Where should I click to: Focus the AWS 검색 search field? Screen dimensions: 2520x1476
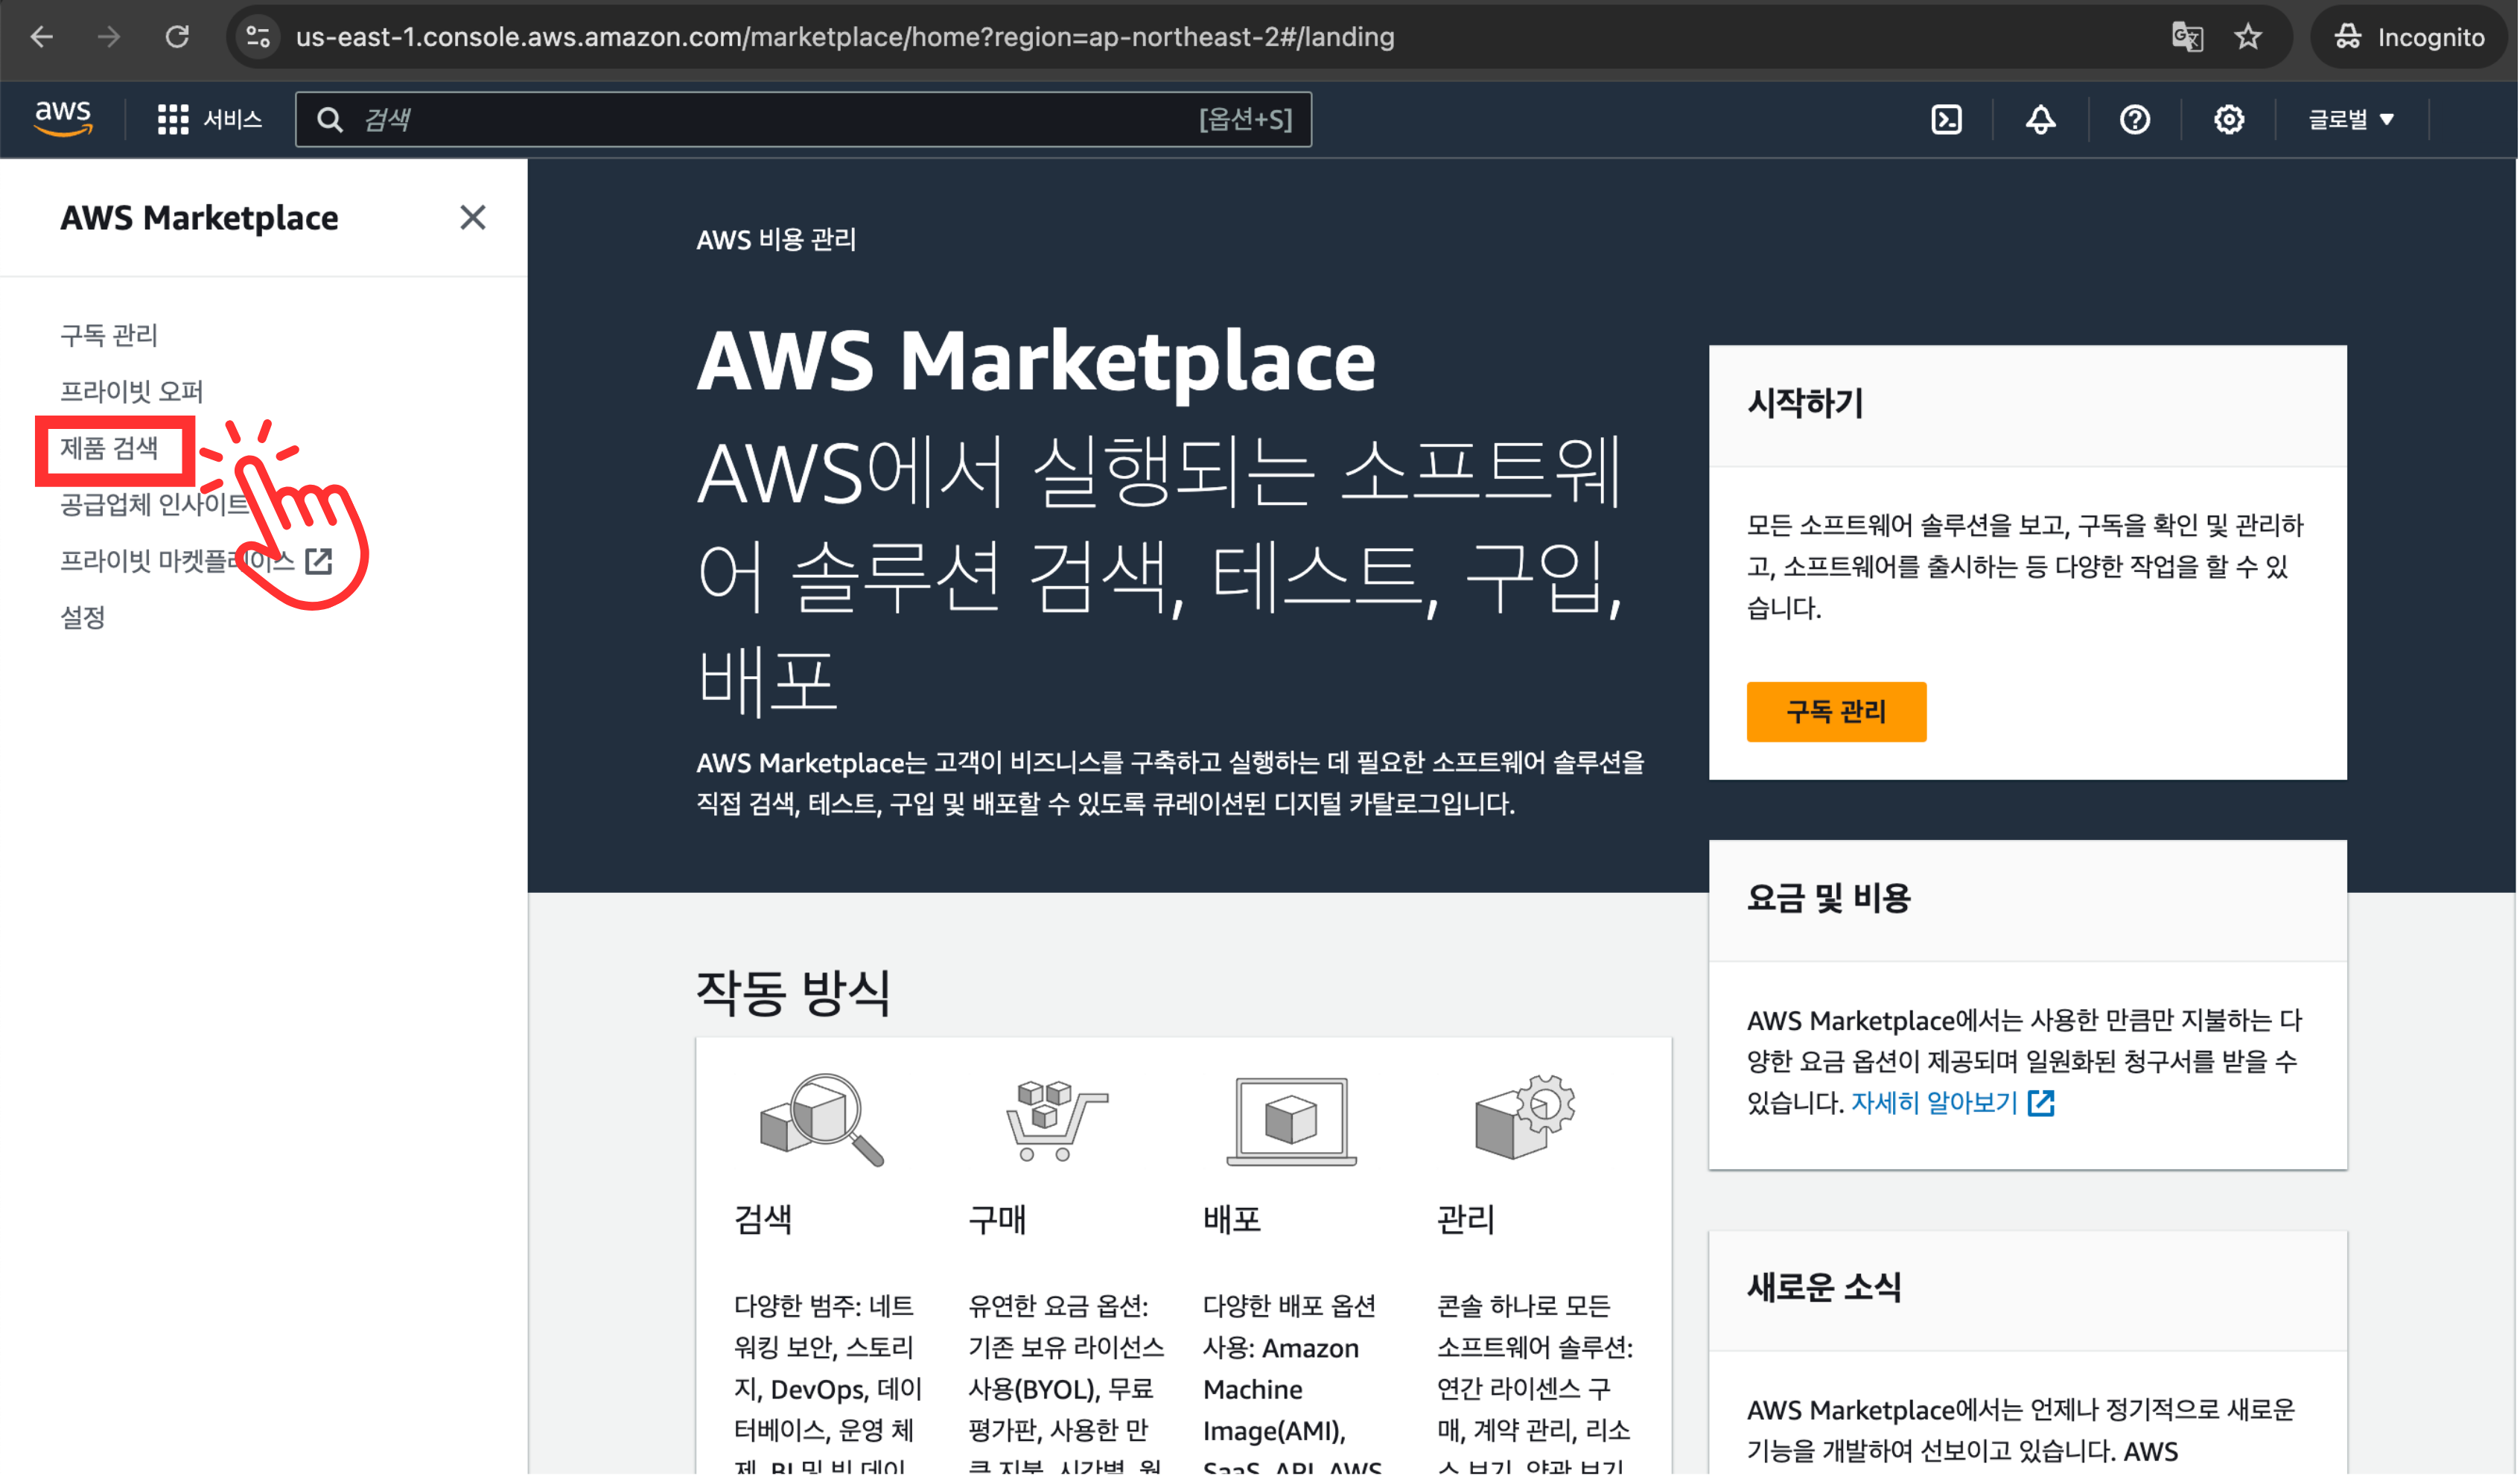point(803,120)
